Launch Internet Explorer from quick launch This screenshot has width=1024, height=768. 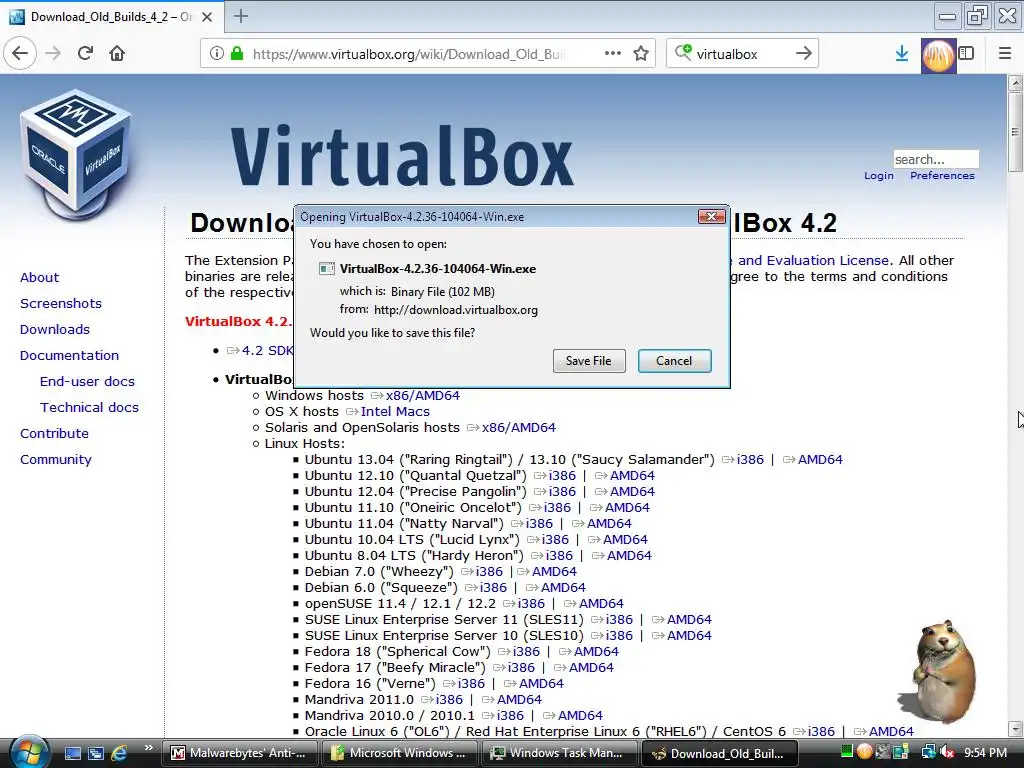click(x=119, y=753)
